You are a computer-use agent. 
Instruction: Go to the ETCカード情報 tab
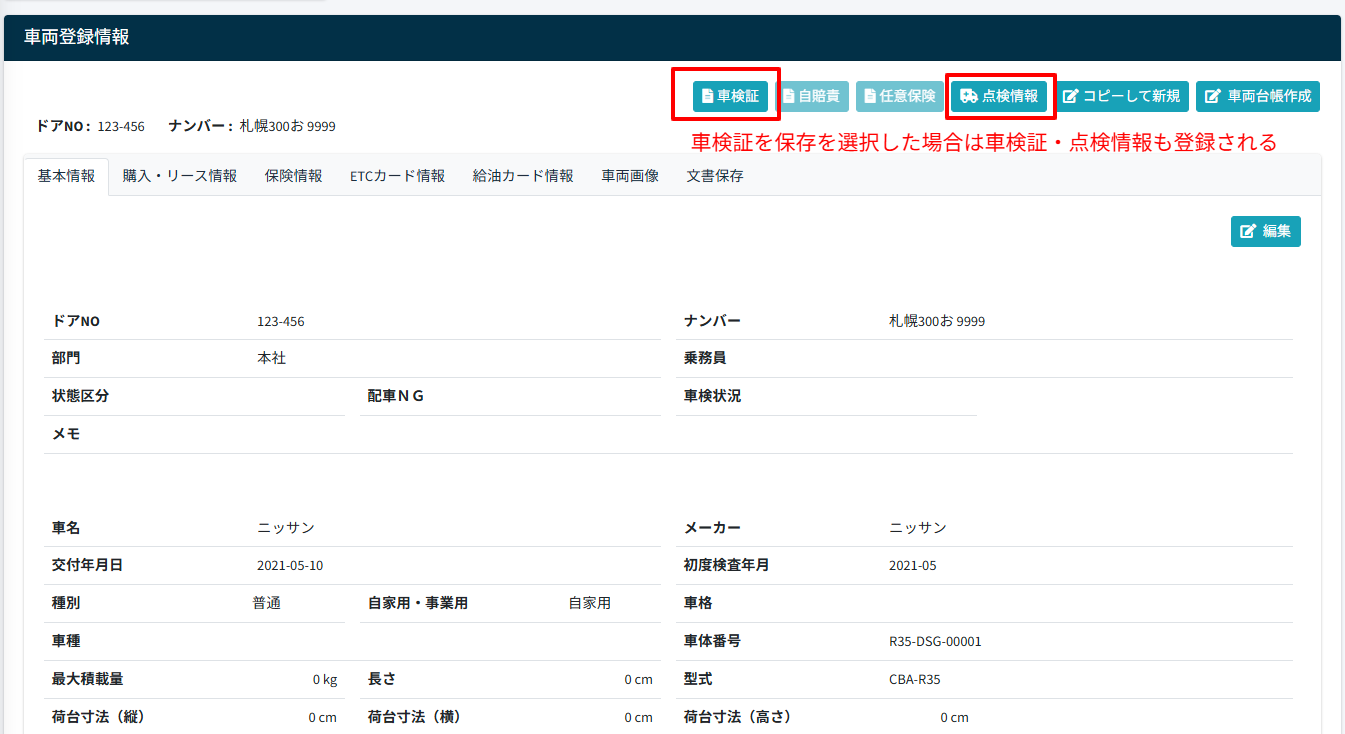tap(397, 176)
